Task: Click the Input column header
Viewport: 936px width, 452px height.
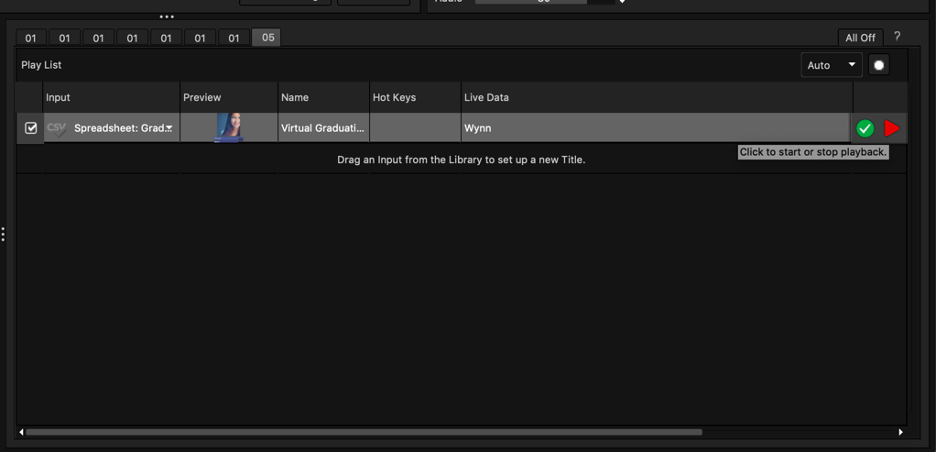Action: 112,97
